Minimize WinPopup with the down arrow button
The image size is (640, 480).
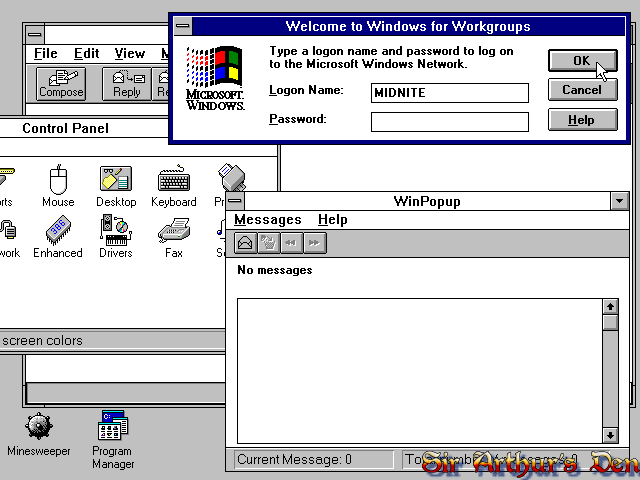(620, 201)
